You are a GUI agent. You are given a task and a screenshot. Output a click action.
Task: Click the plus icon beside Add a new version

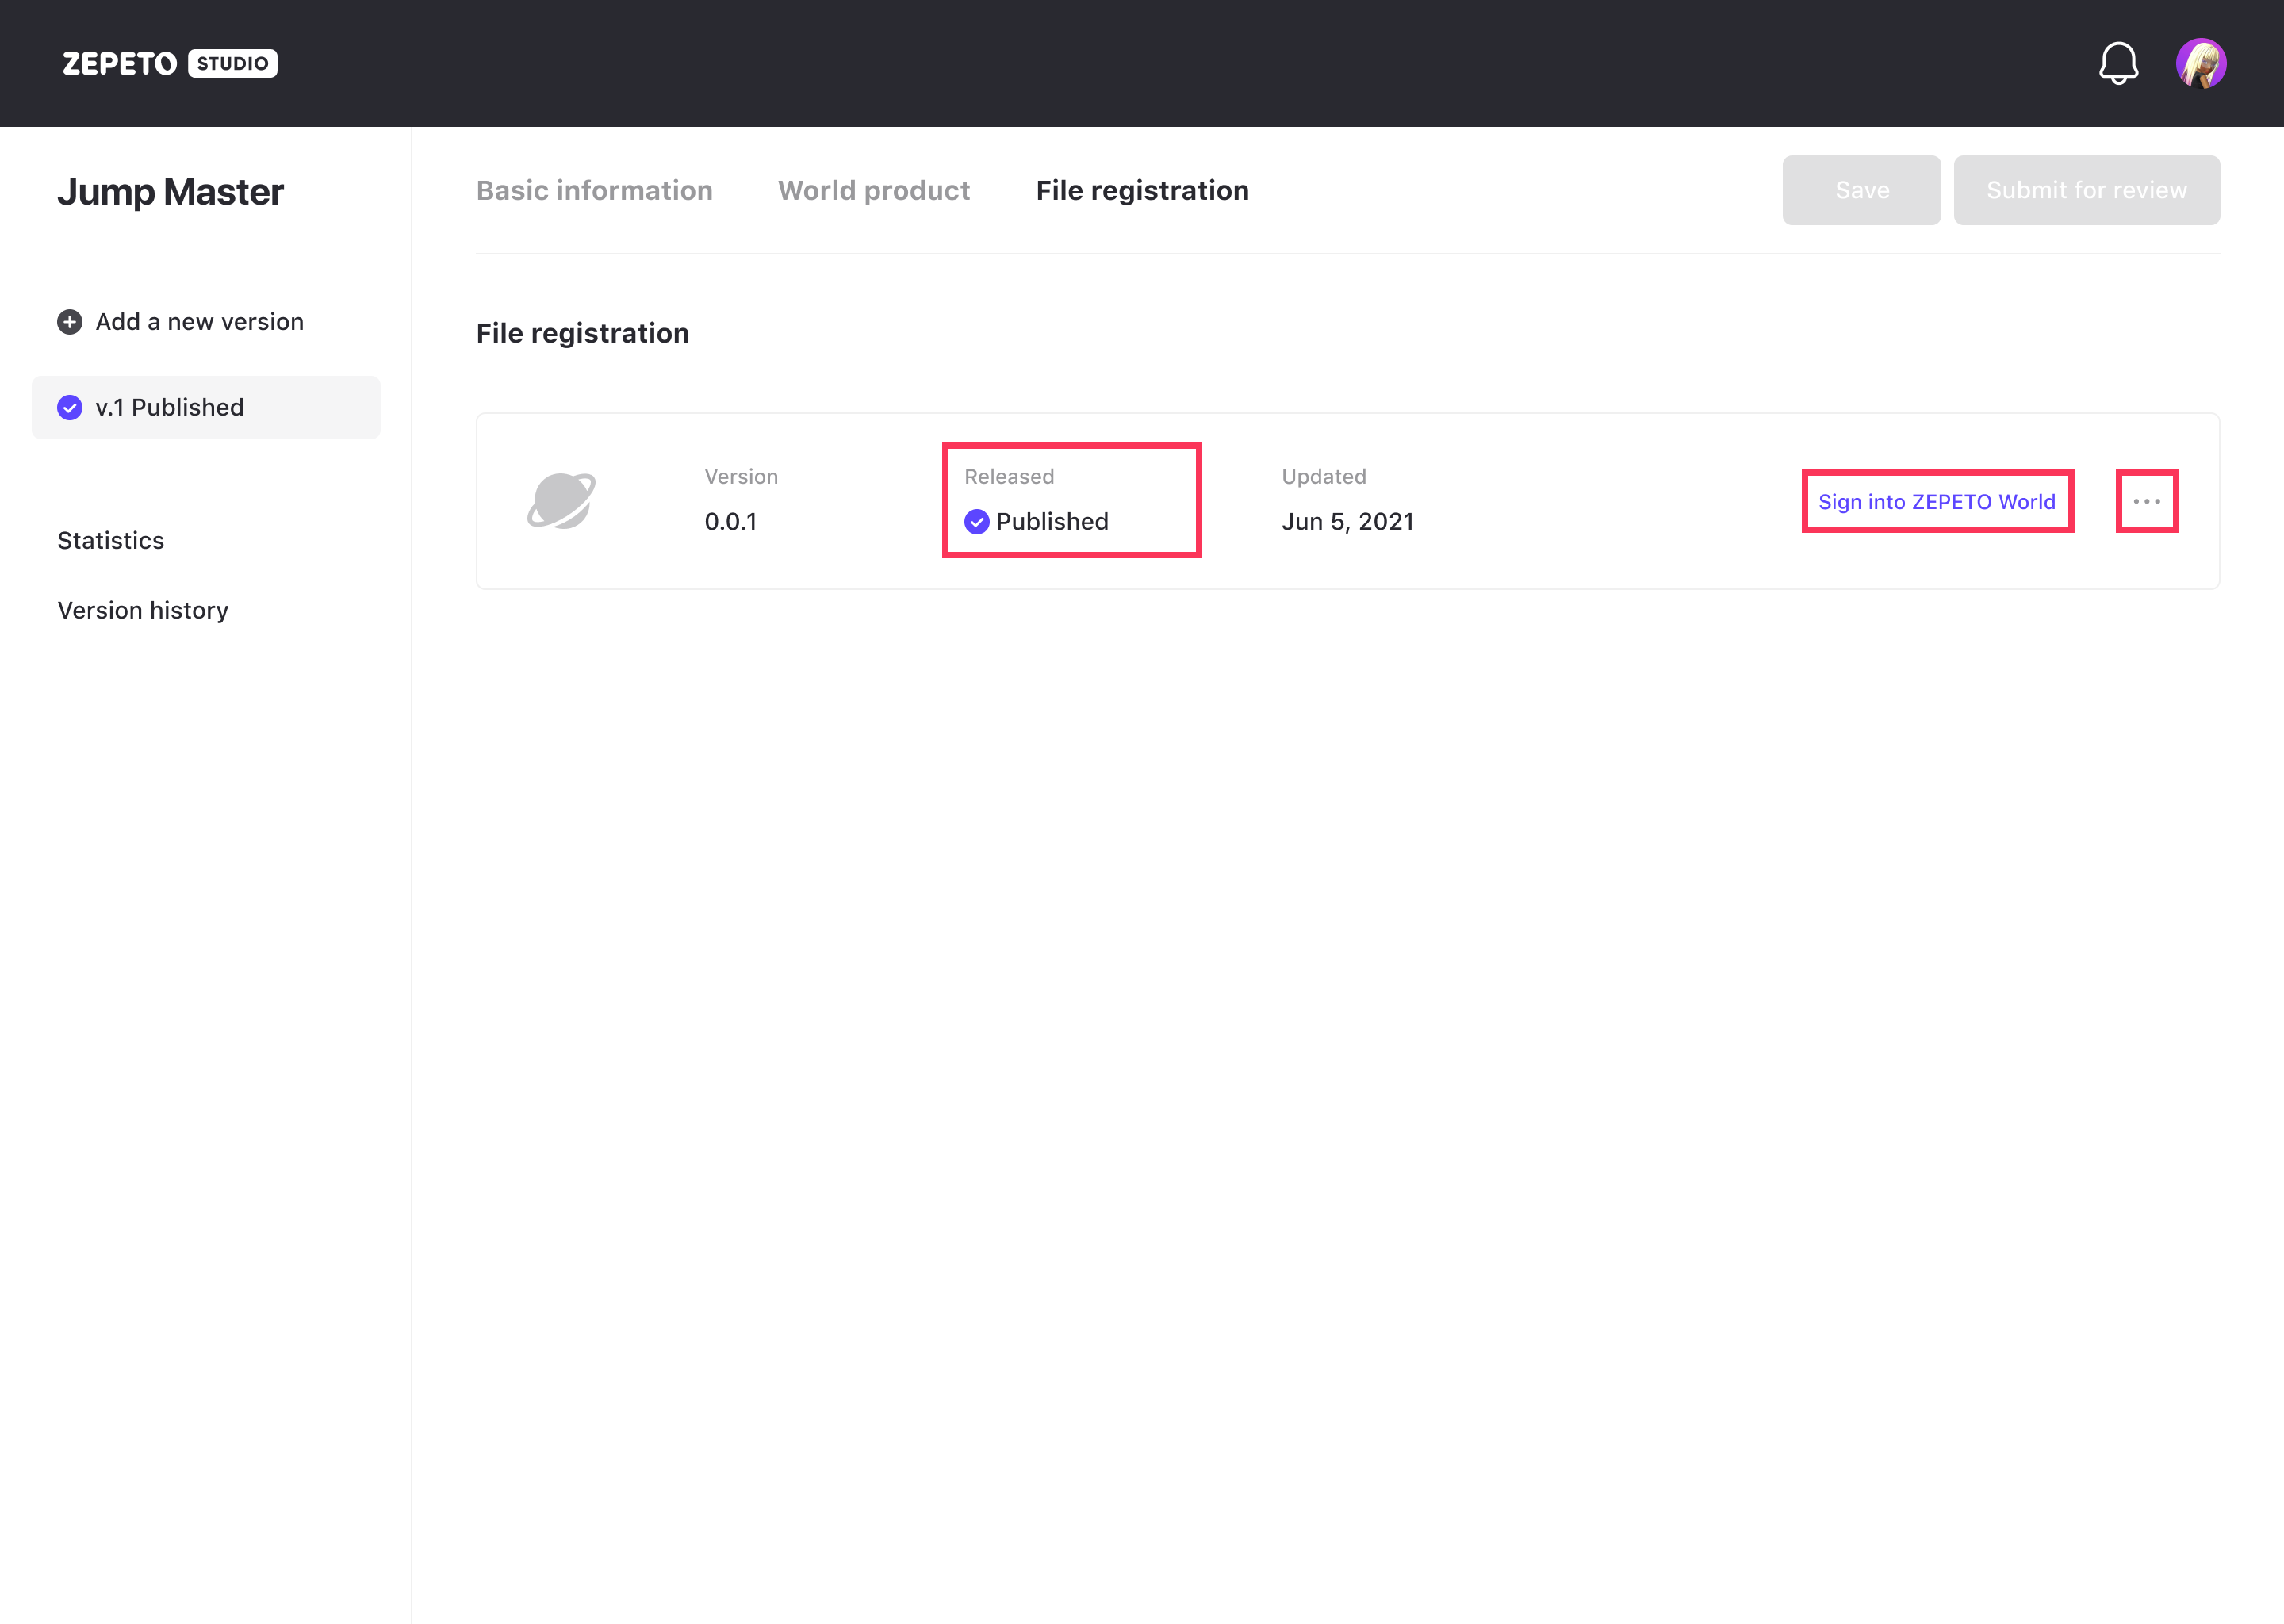click(x=69, y=322)
